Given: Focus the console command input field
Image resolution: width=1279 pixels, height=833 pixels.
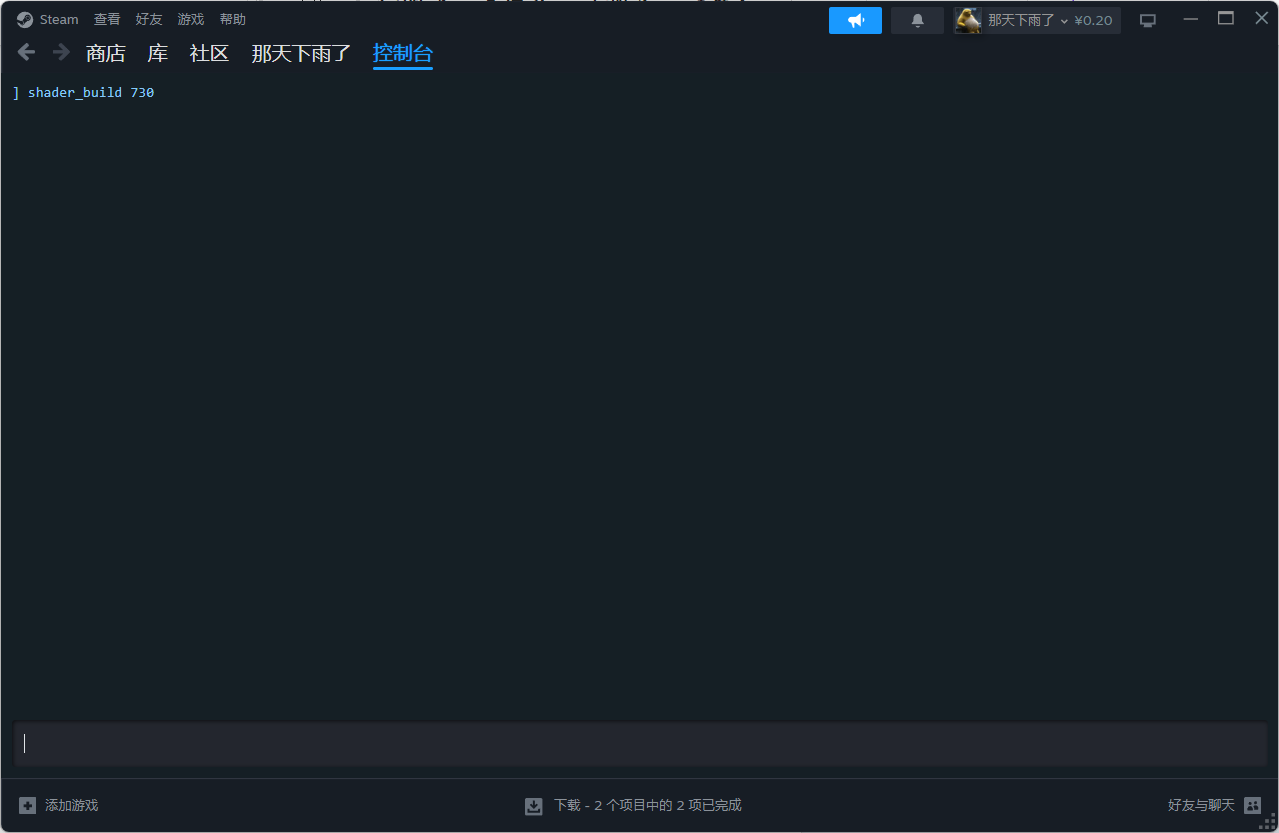Looking at the screenshot, I should 640,744.
